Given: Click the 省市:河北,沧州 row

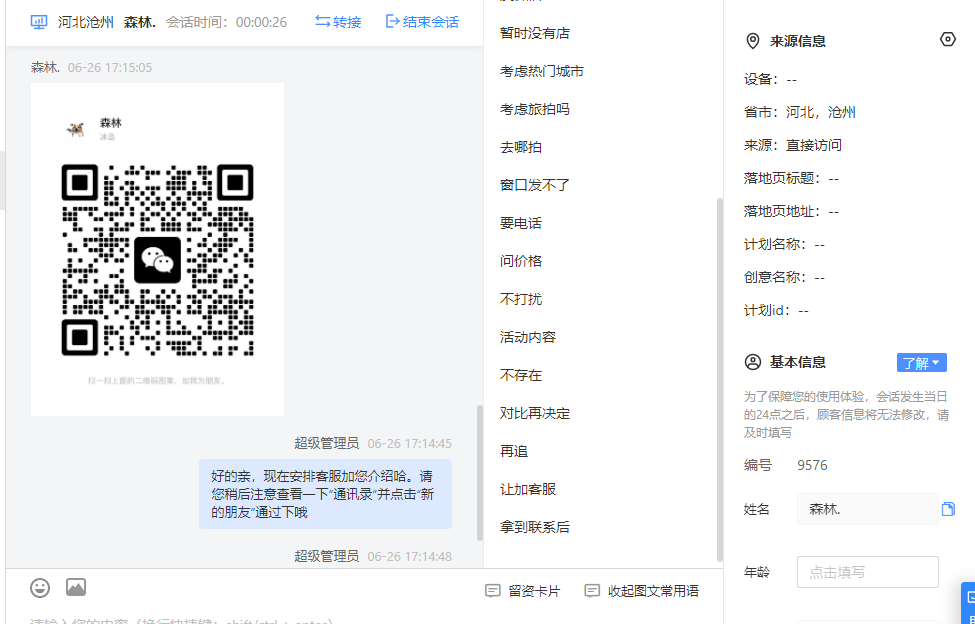Looking at the screenshot, I should [800, 112].
